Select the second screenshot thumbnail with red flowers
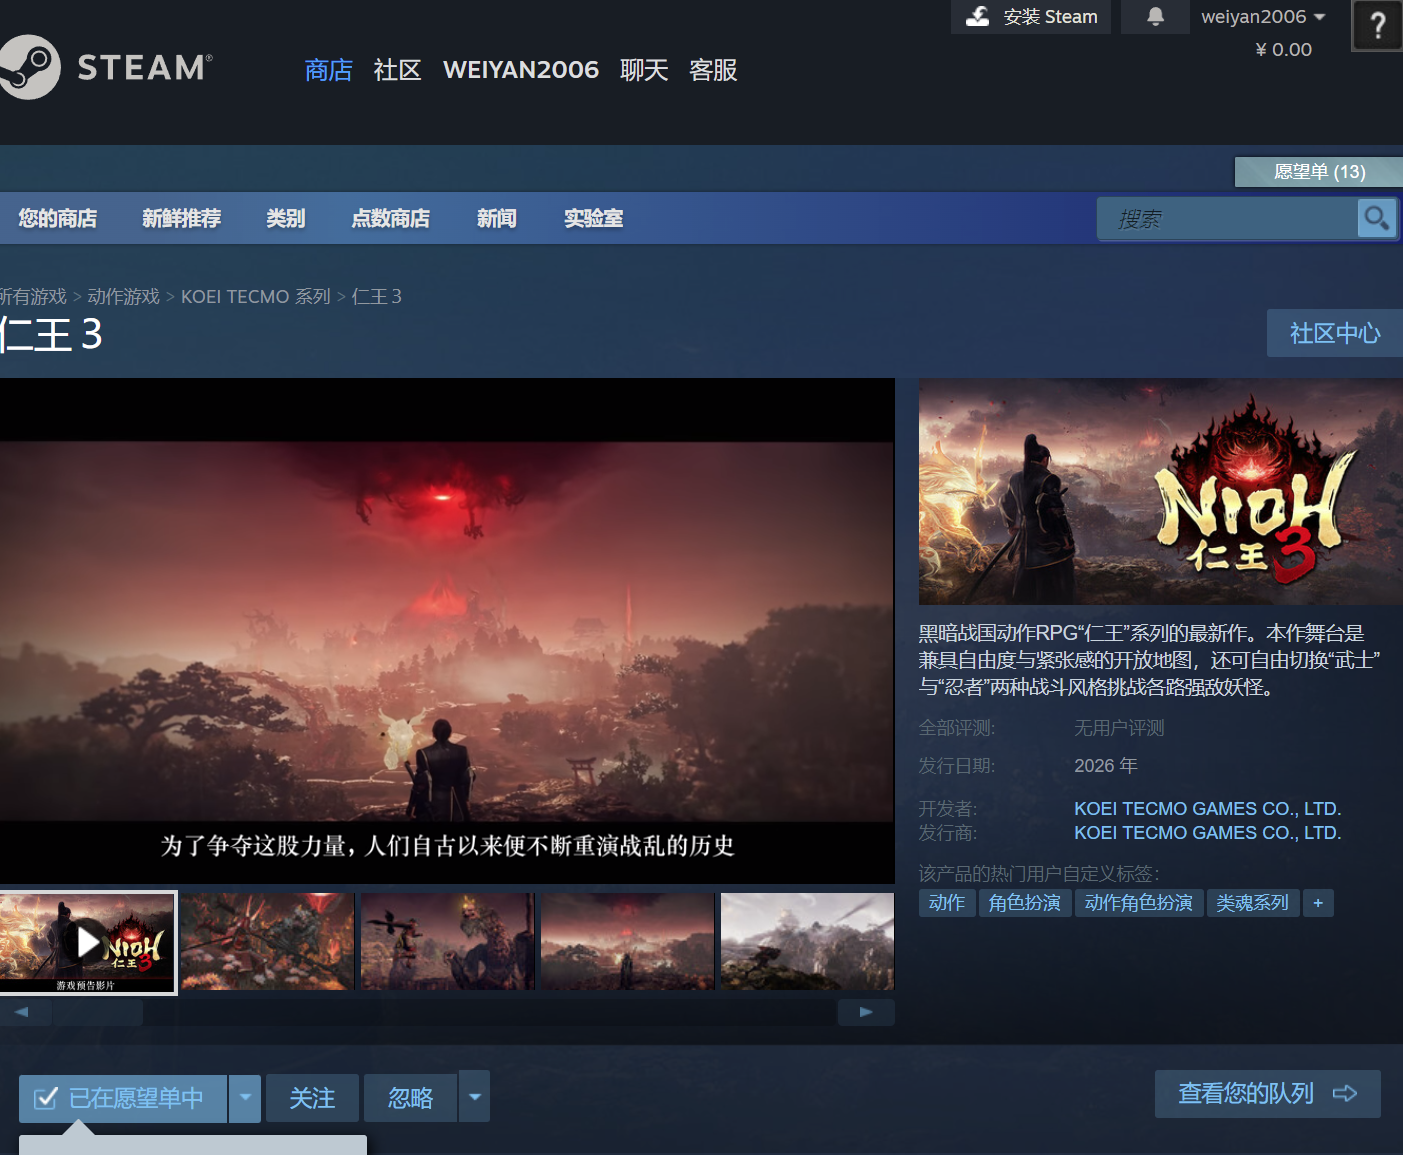 [x=268, y=942]
